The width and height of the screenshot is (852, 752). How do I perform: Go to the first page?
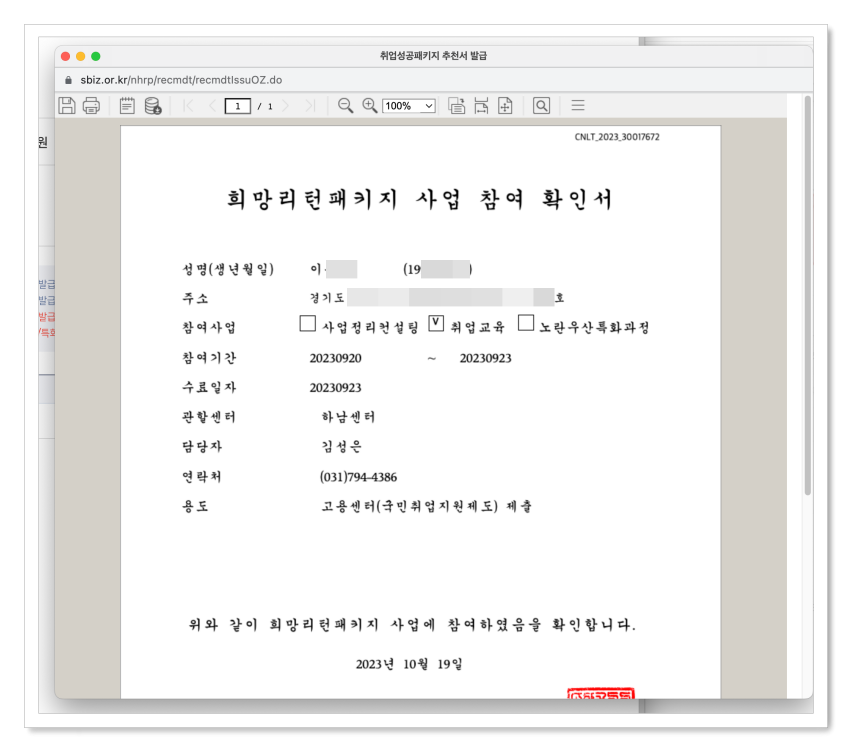click(x=190, y=105)
